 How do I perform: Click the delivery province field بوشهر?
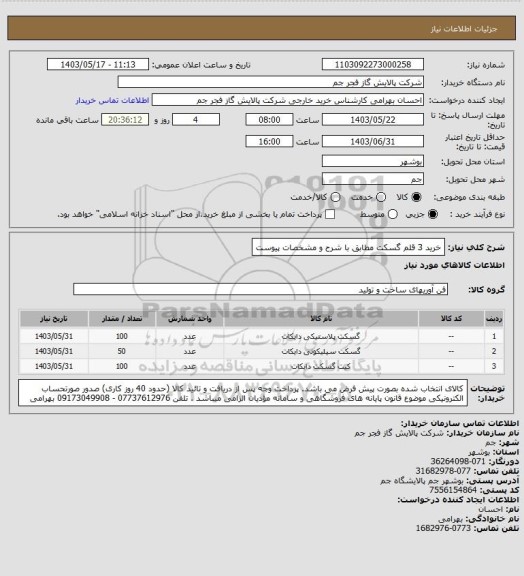click(x=373, y=161)
